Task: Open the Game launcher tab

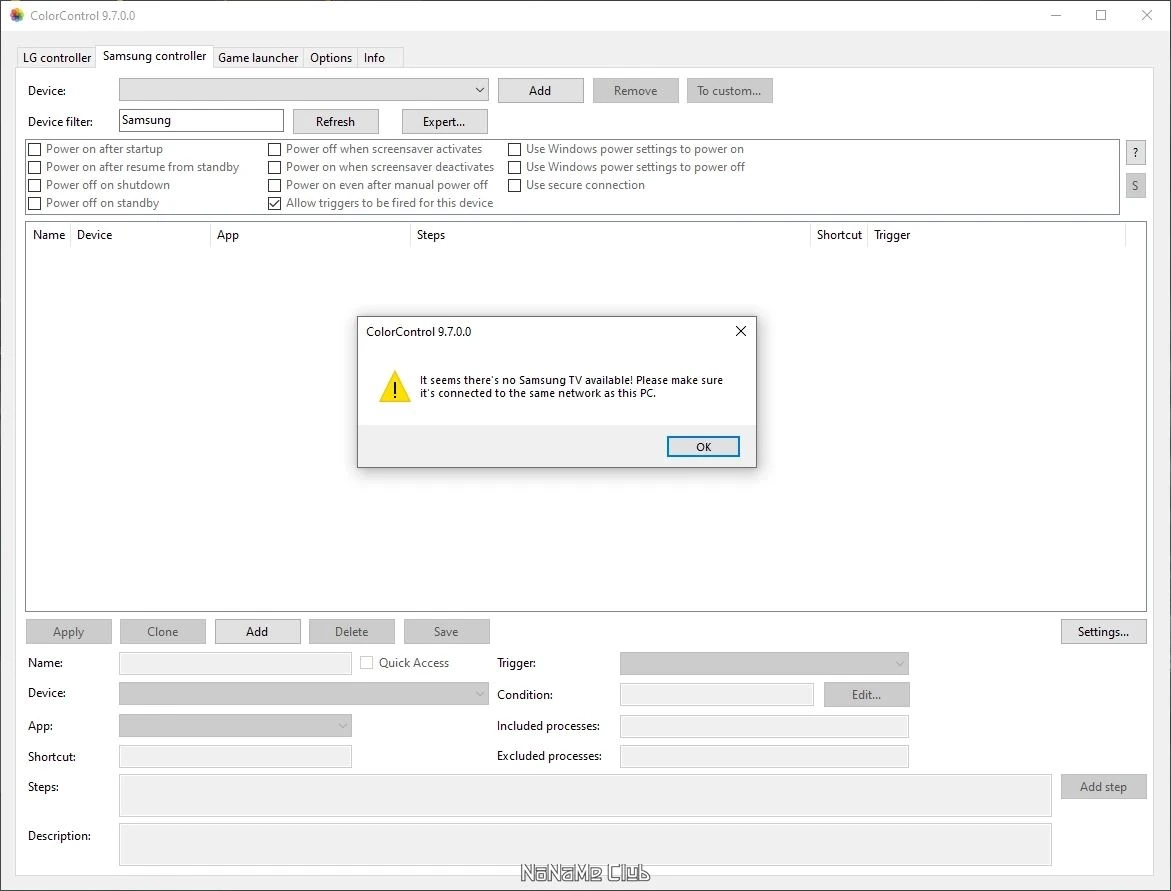Action: pyautogui.click(x=258, y=58)
